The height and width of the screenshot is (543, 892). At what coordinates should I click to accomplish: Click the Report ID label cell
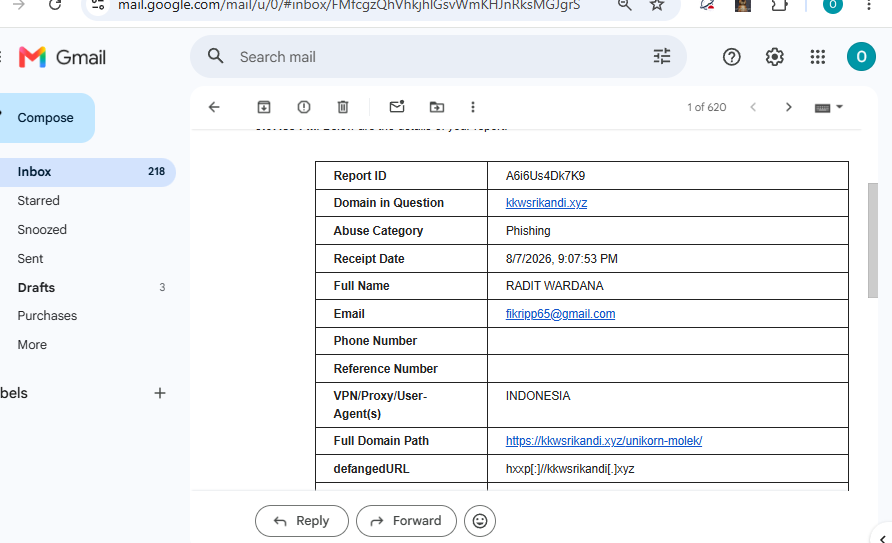402,176
